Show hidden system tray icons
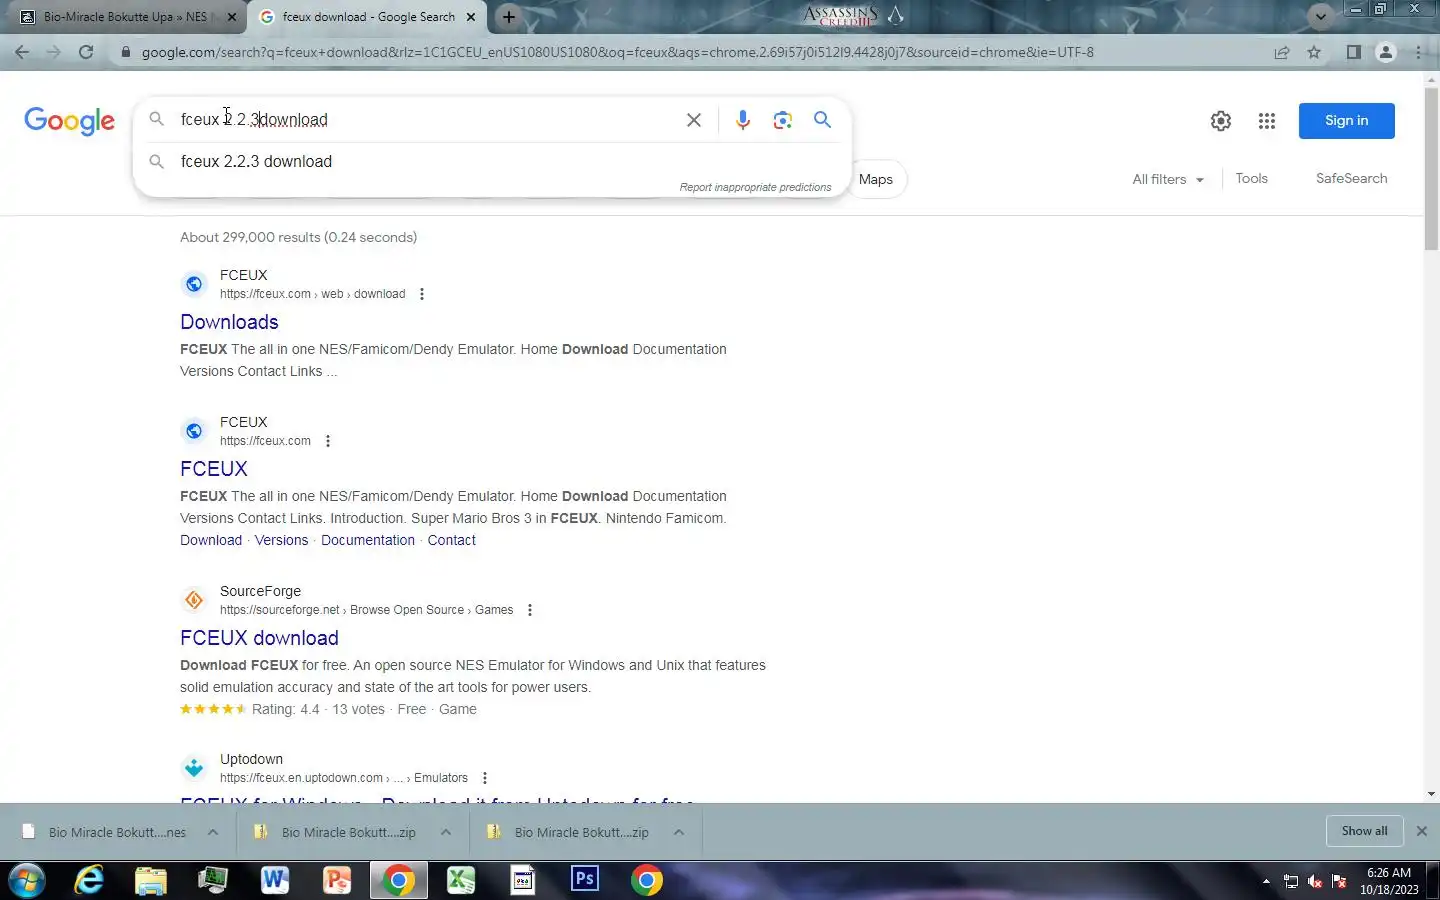The width and height of the screenshot is (1440, 900). 1266,881
